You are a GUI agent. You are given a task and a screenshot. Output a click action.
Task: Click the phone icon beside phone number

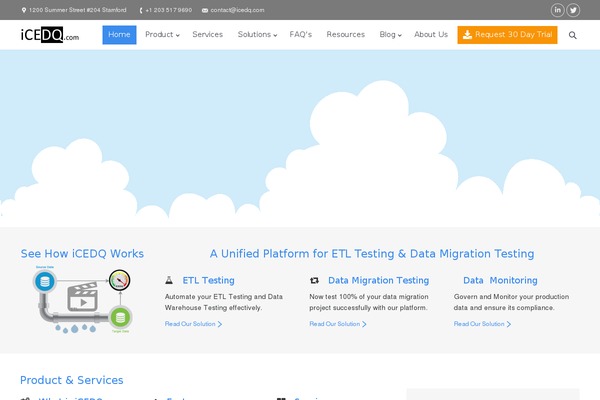[x=141, y=10]
